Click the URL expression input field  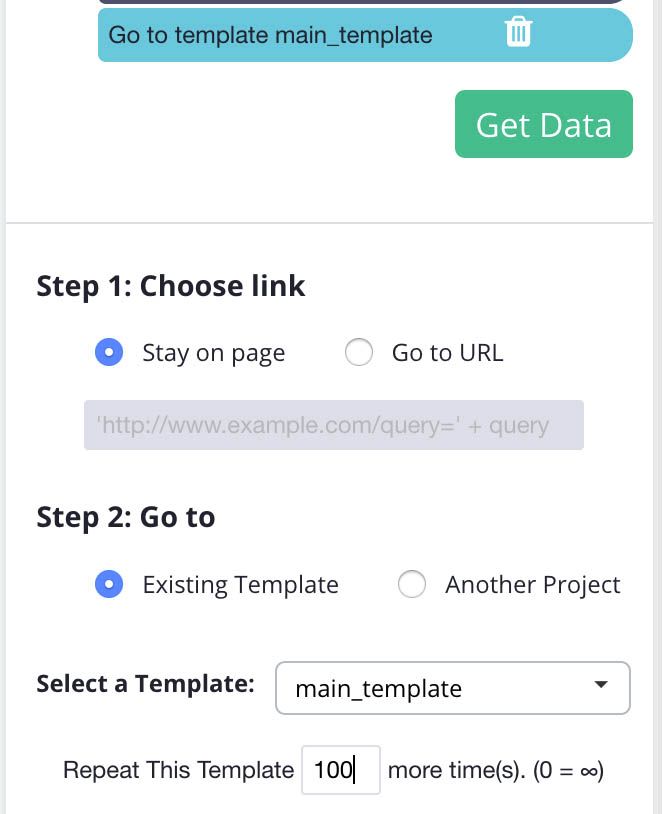point(334,425)
